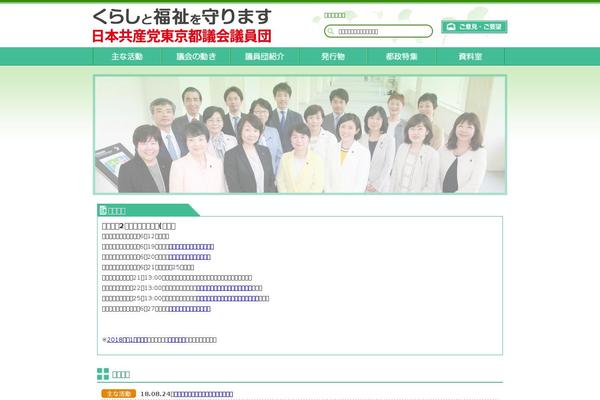Click the magnifier icon in the search box
600x400 pixels.
click(x=331, y=31)
